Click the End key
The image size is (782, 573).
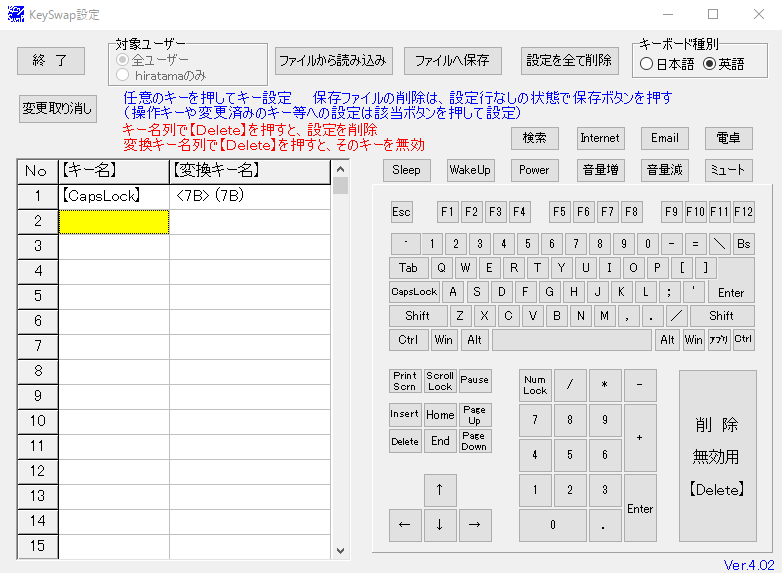point(440,441)
